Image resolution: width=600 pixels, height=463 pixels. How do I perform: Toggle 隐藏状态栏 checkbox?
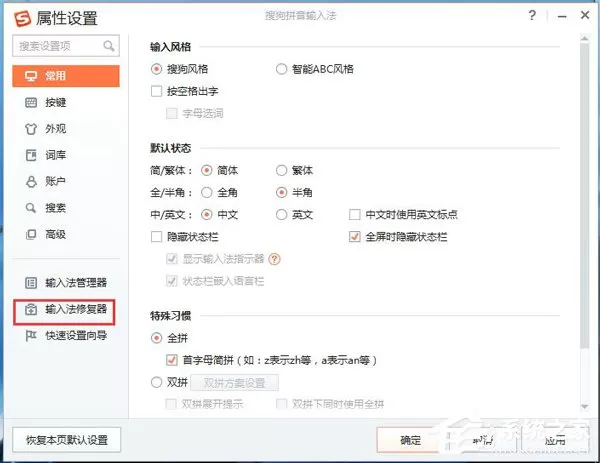157,237
